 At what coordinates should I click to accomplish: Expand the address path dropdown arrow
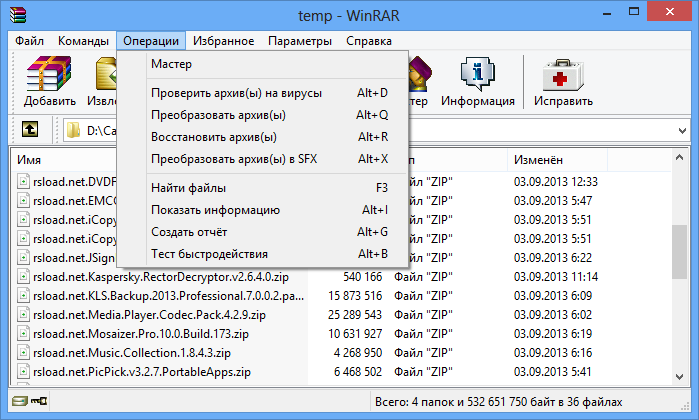pos(682,131)
